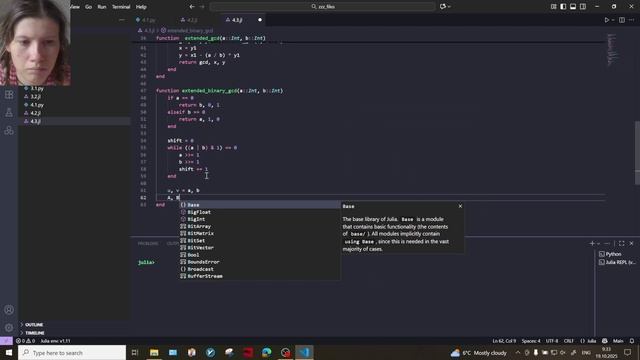This screenshot has height=360, width=640.
Task: Open the Help menu
Action: point(141,7)
